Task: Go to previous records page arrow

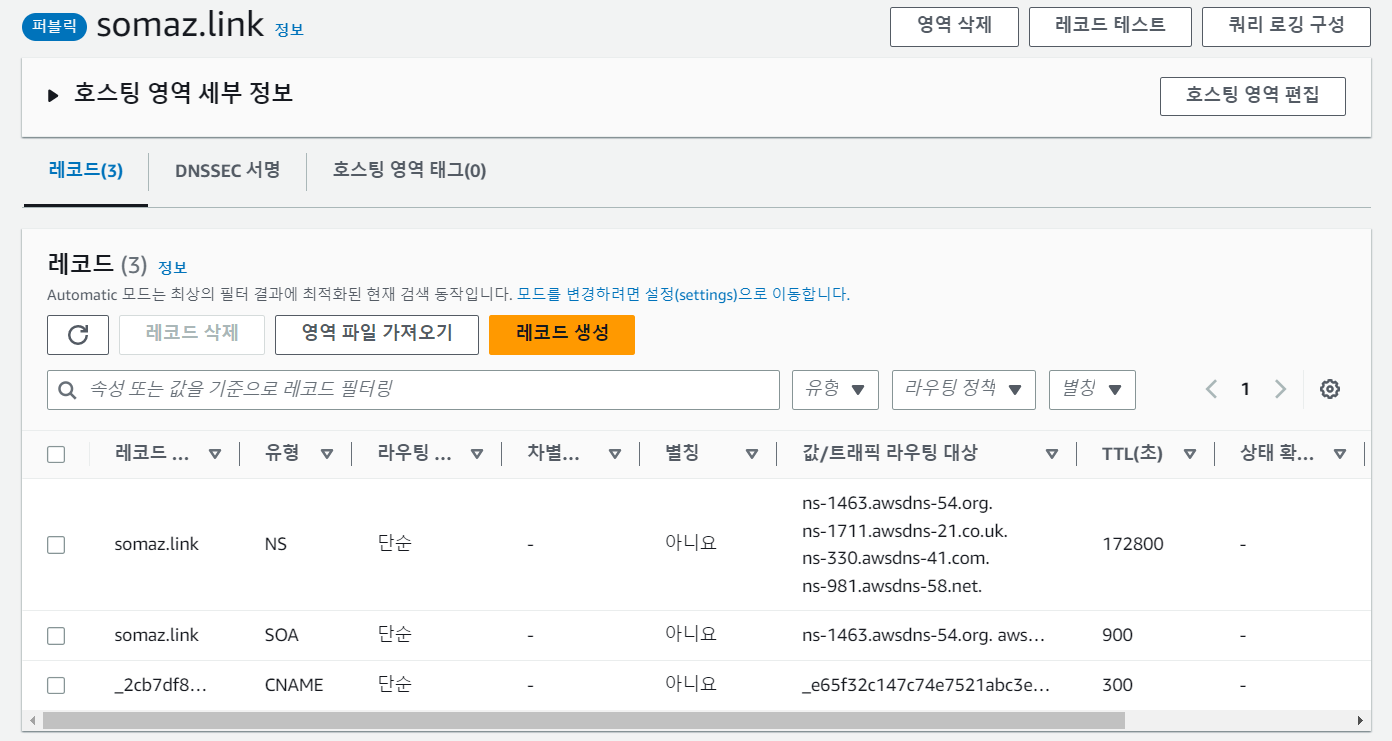Action: [x=1212, y=389]
